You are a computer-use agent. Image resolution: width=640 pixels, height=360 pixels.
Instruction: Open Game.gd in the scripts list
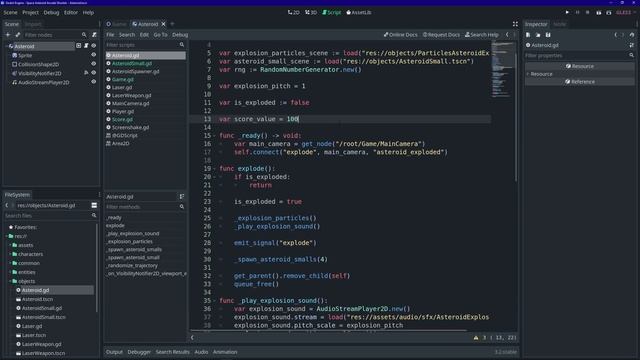pos(123,80)
